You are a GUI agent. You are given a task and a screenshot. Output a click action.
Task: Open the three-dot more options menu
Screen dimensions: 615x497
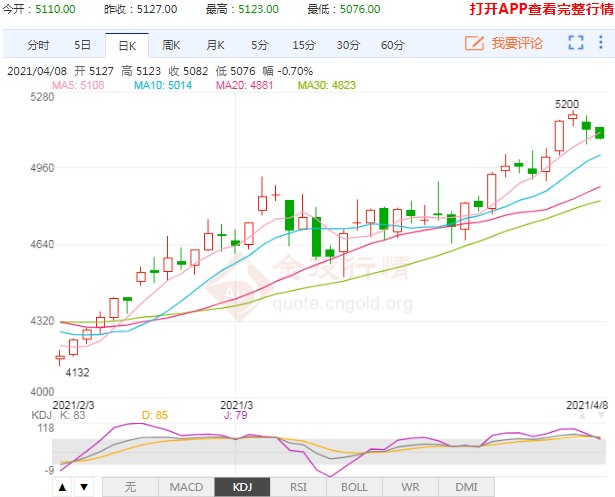600,42
